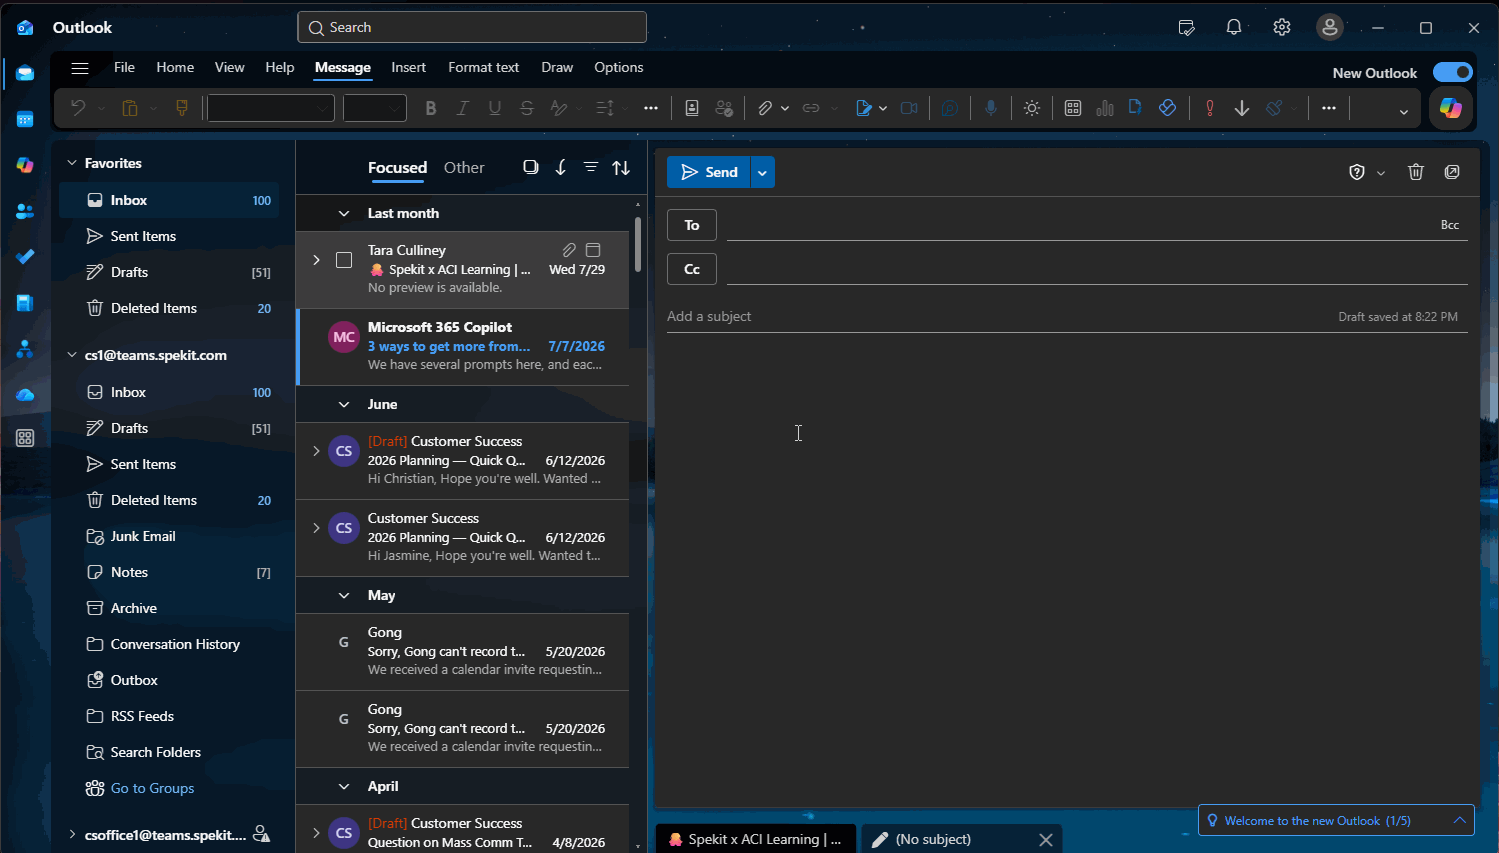This screenshot has width=1499, height=853.
Task: Switch to the Format text tab
Action: tap(483, 67)
